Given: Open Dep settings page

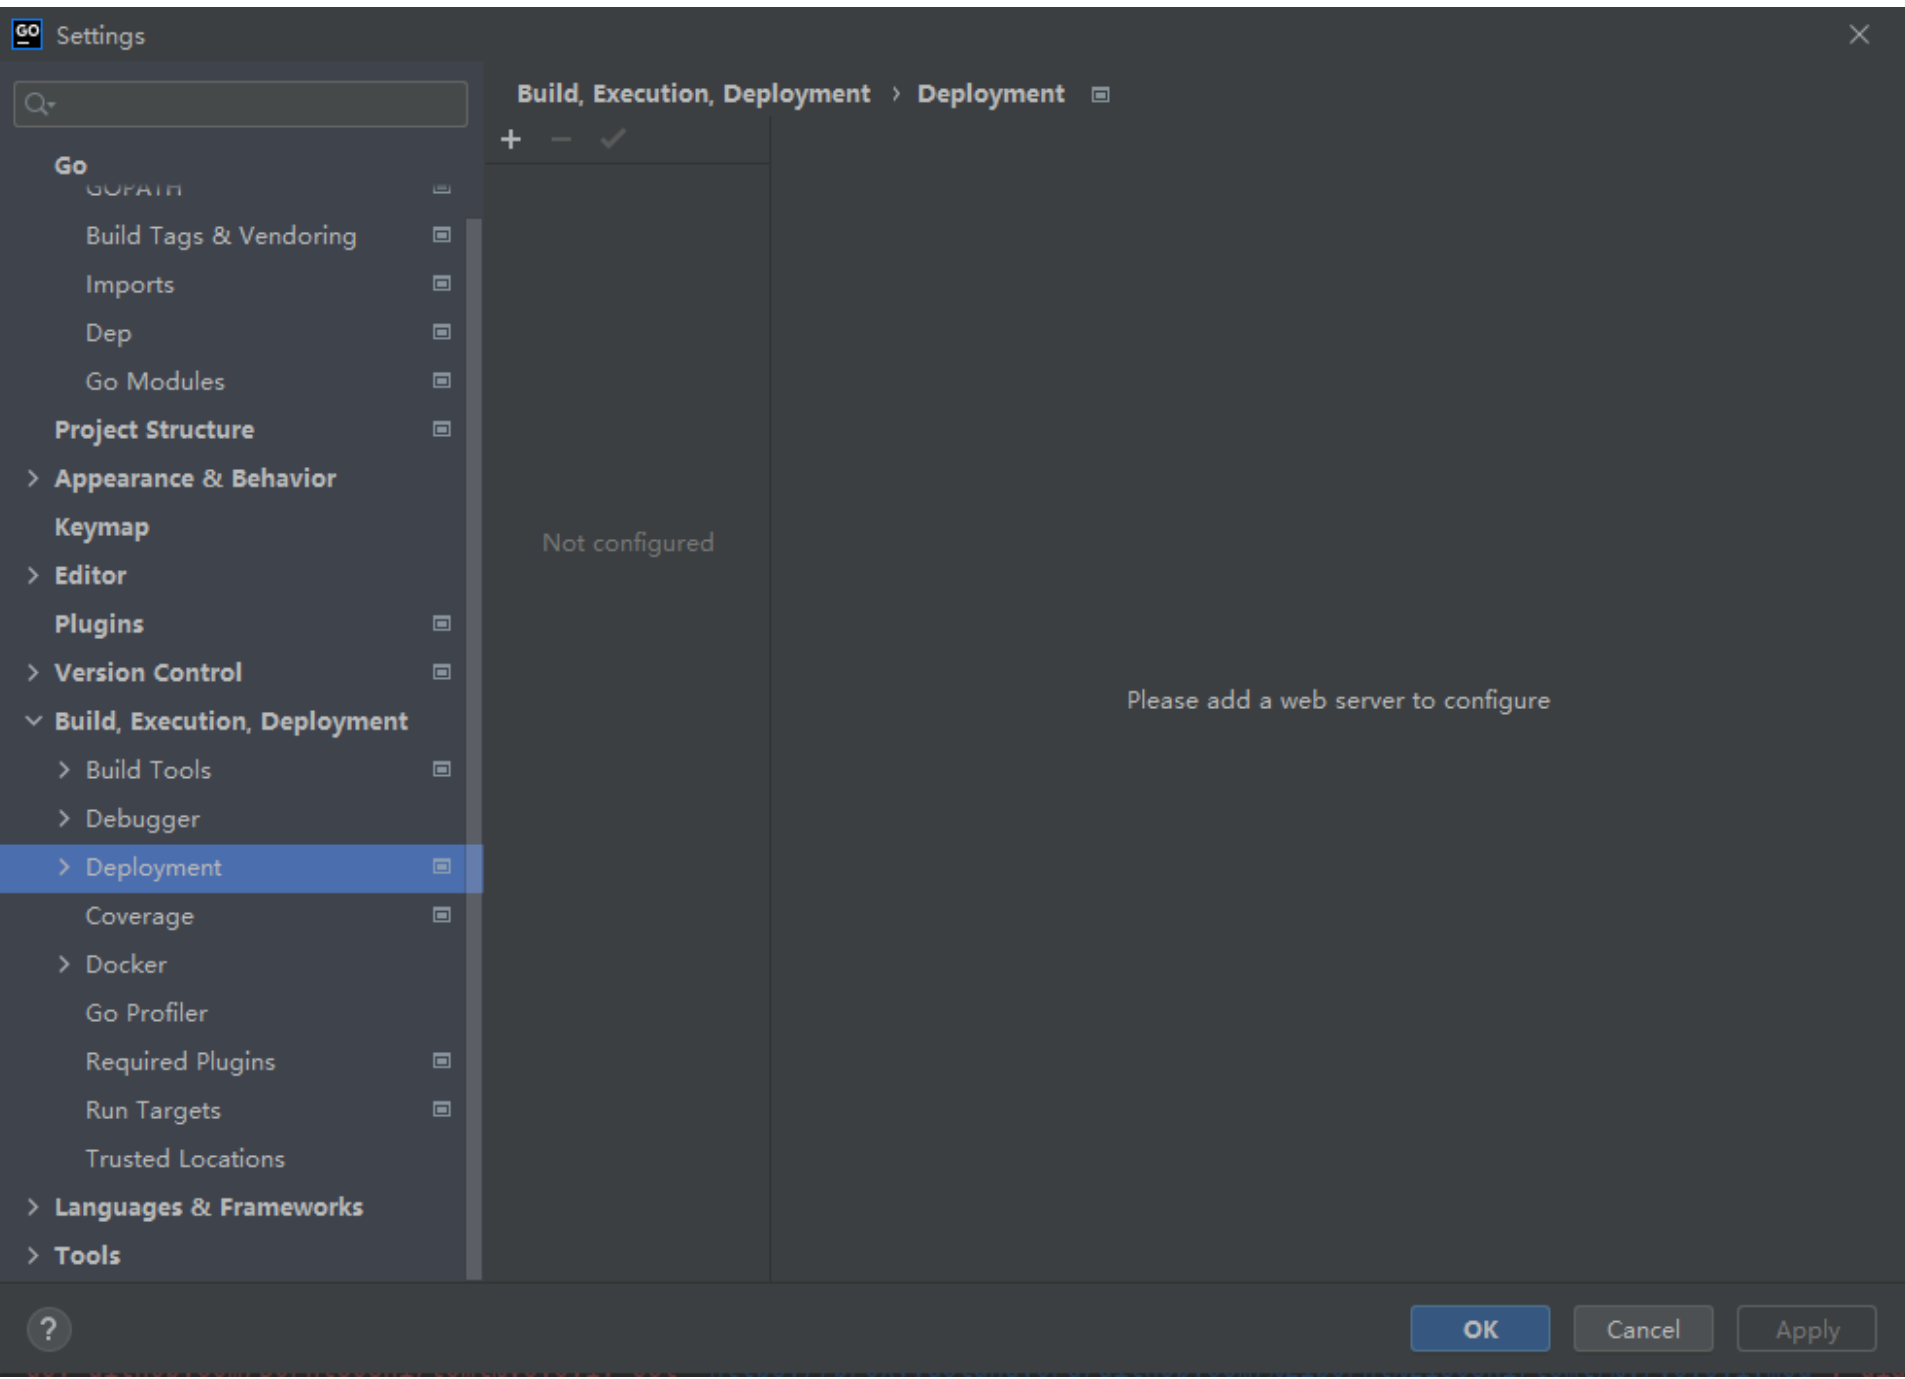Looking at the screenshot, I should click(x=108, y=333).
